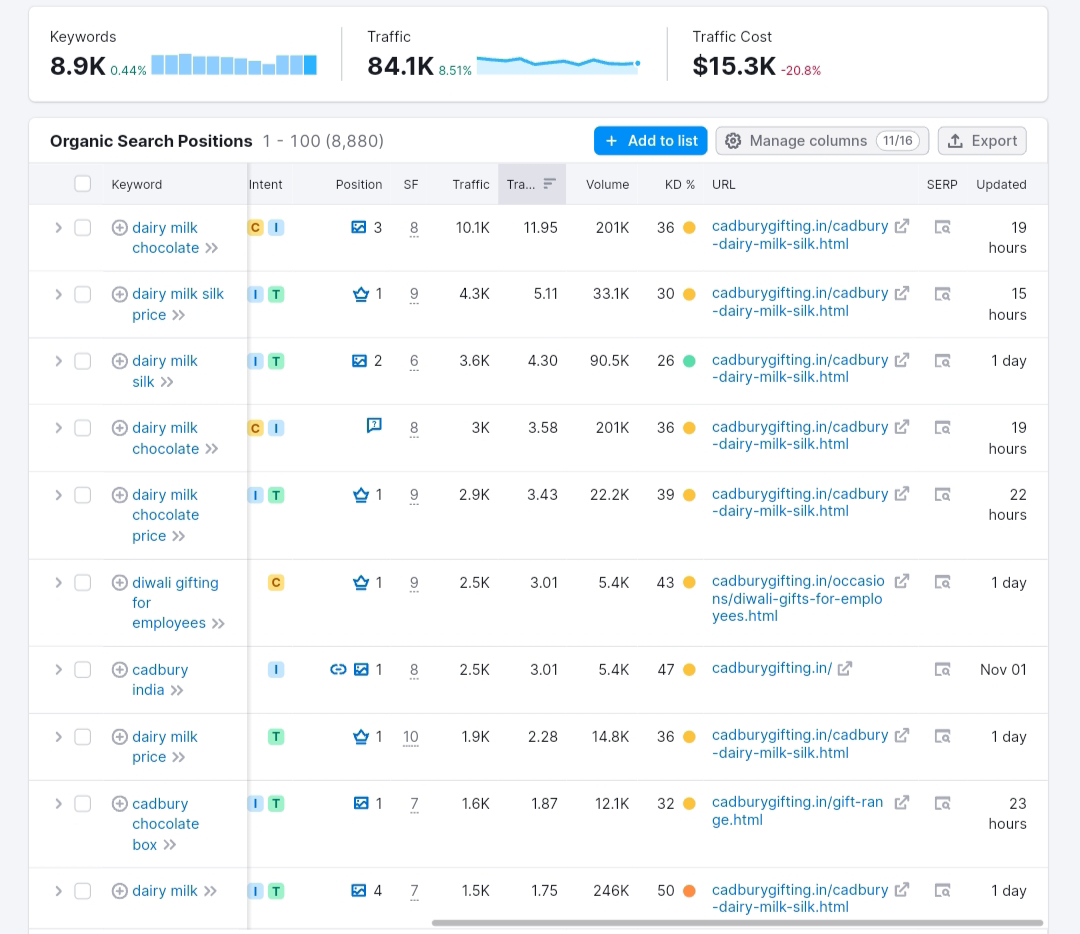The height and width of the screenshot is (934, 1080).
Task: Open the cadburygifting.in/gift-range.html URL link
Action: [798, 811]
